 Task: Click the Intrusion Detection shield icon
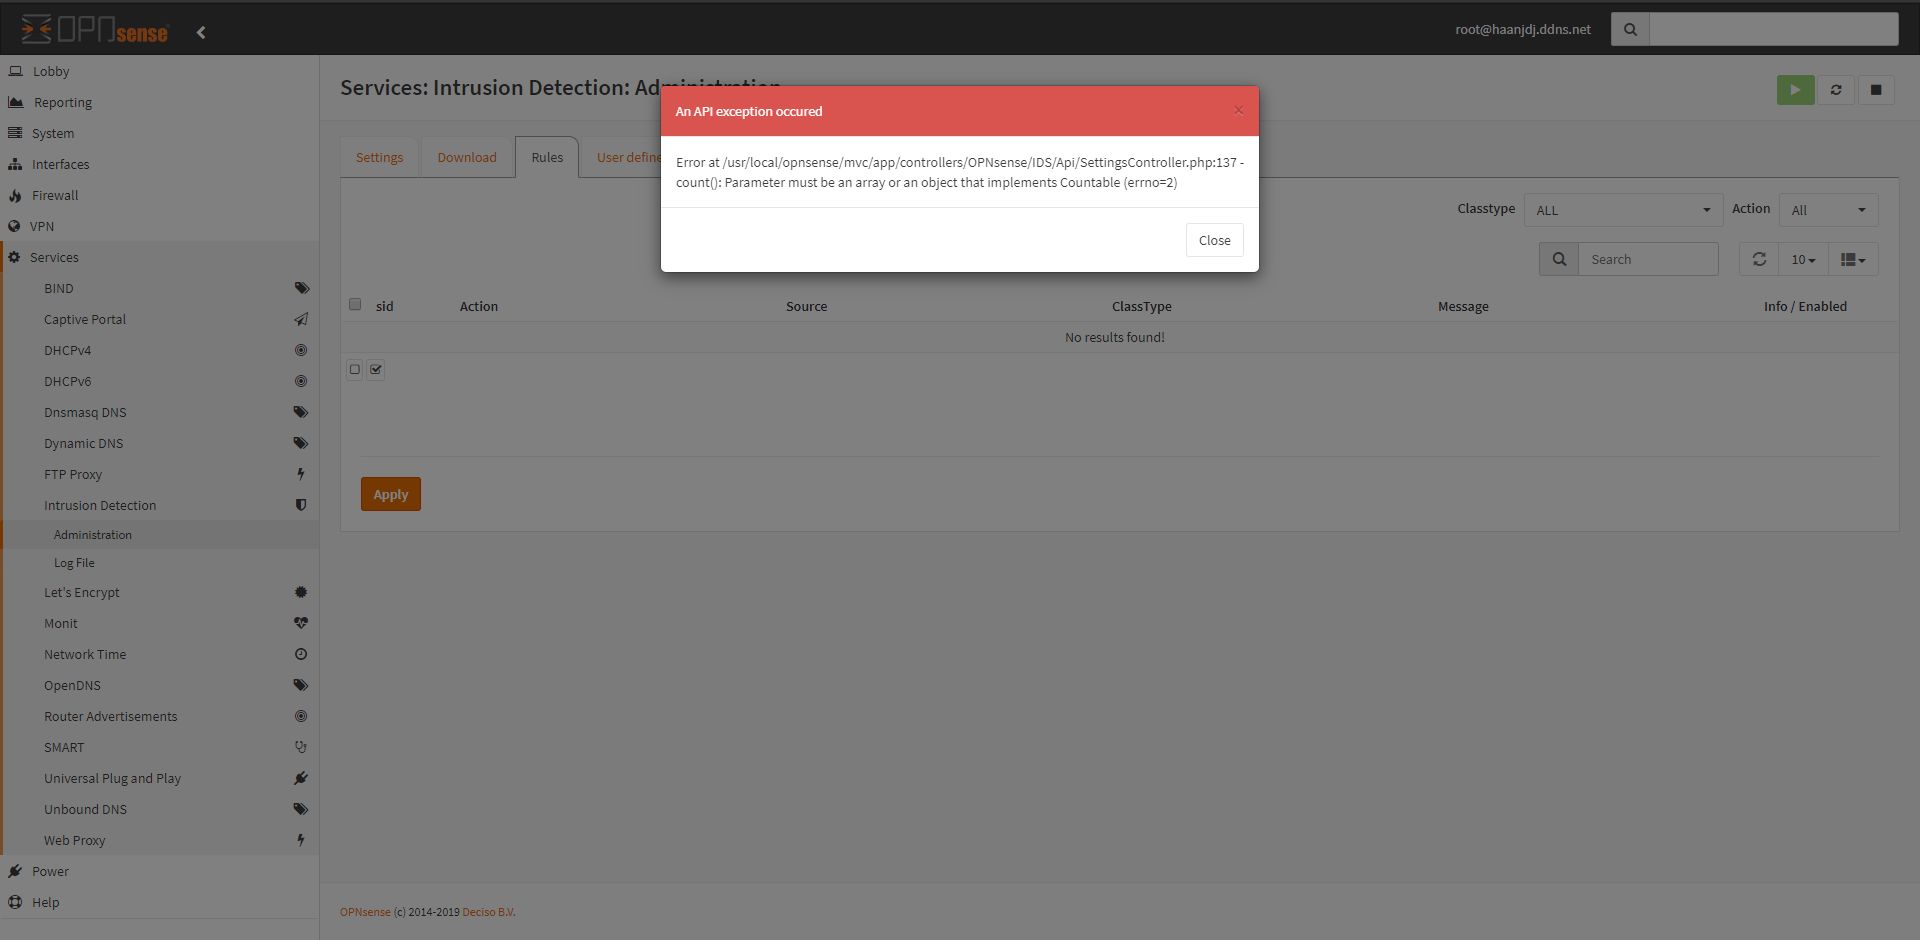point(301,505)
